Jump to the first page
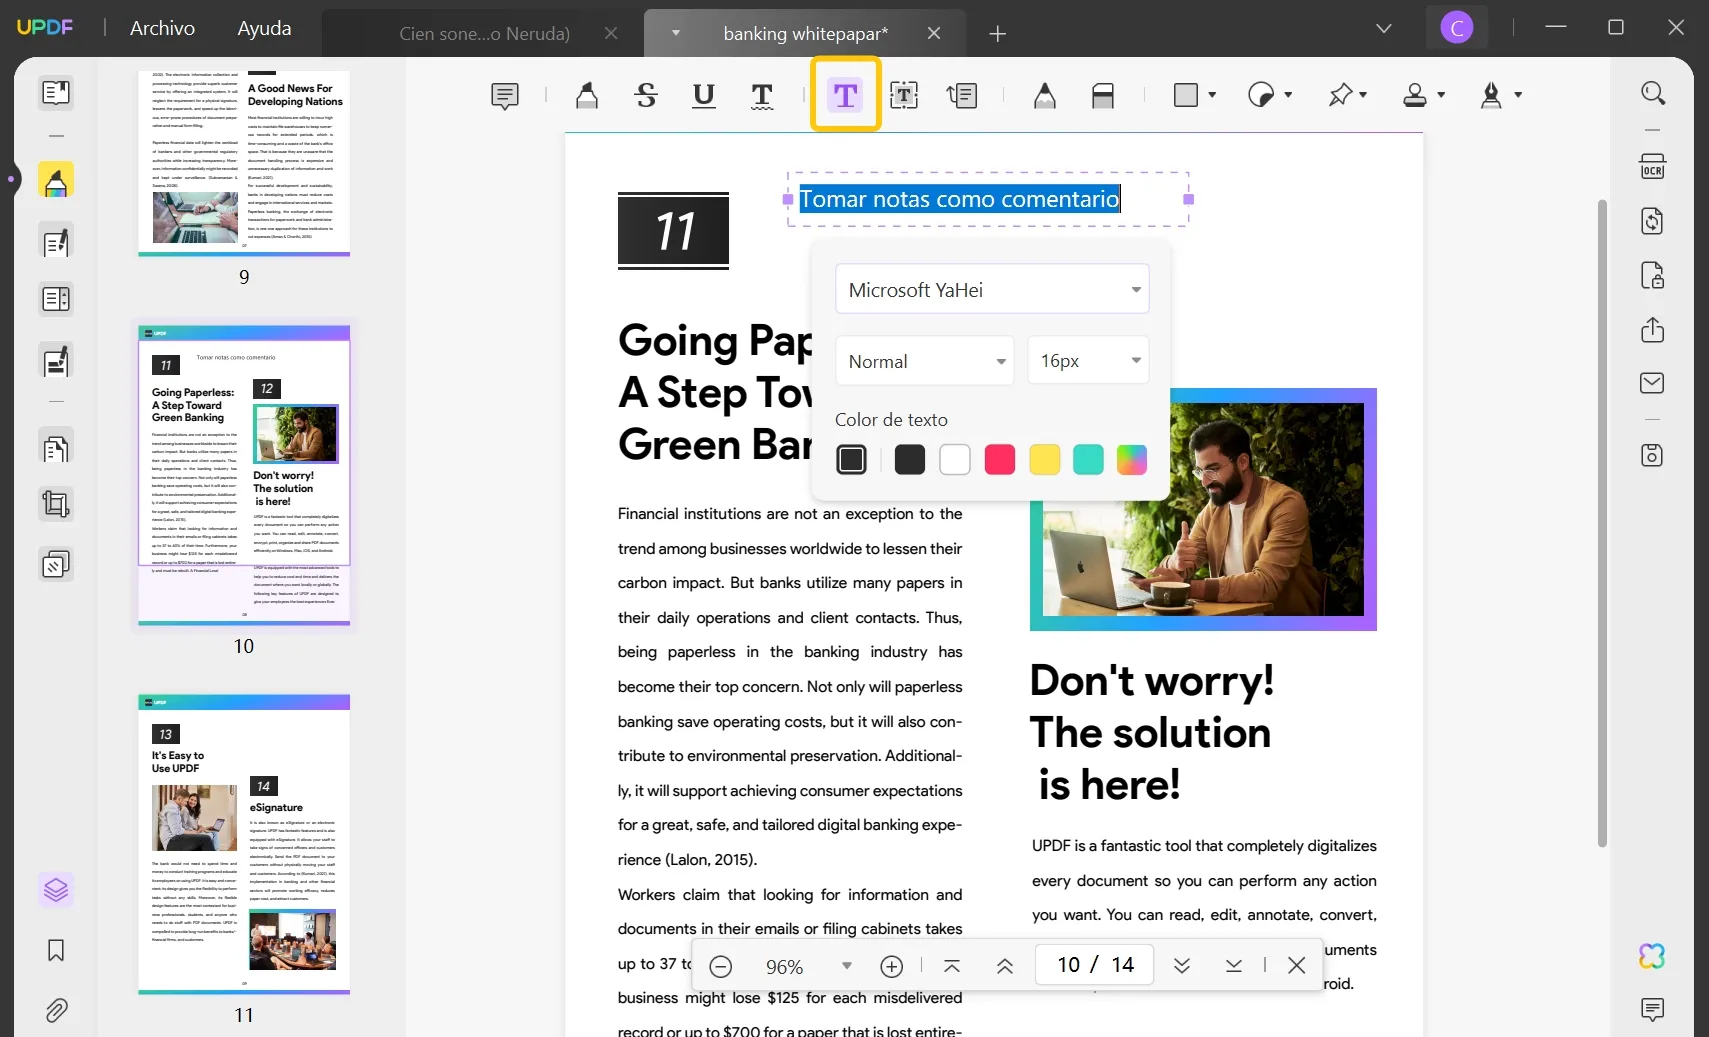Image resolution: width=1709 pixels, height=1037 pixels. [x=952, y=966]
